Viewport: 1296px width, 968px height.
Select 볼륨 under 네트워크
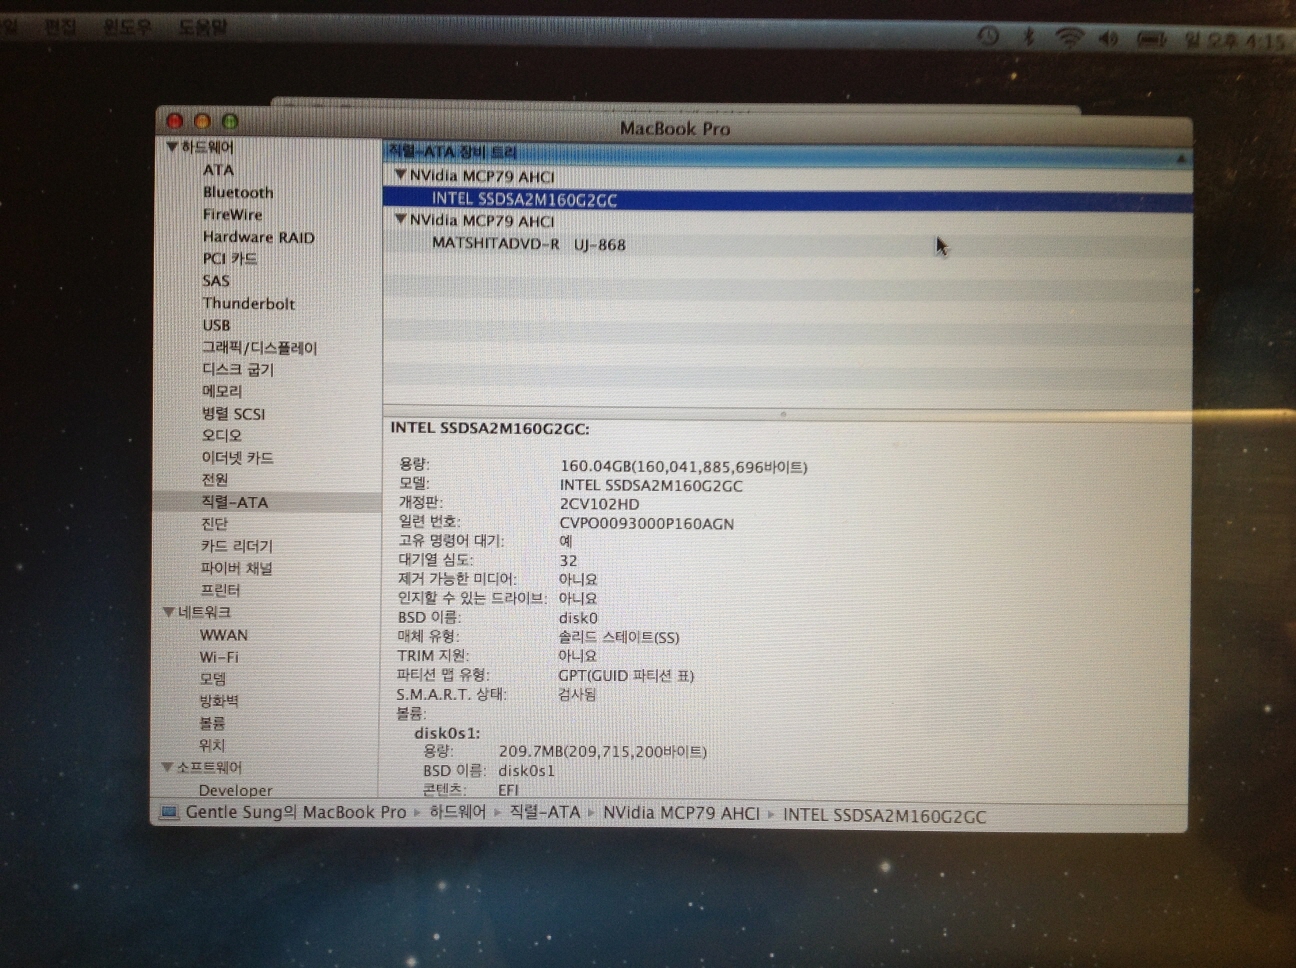(x=212, y=723)
